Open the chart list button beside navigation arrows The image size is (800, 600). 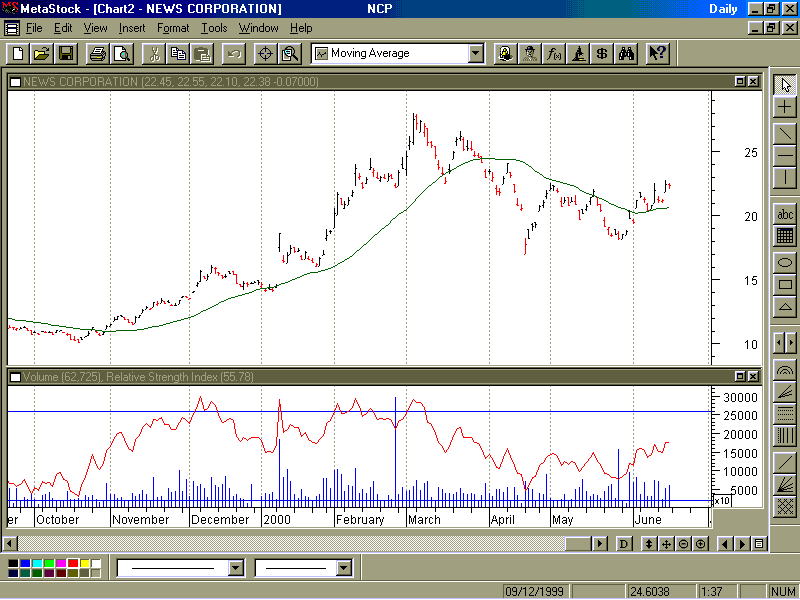pyautogui.click(x=760, y=543)
